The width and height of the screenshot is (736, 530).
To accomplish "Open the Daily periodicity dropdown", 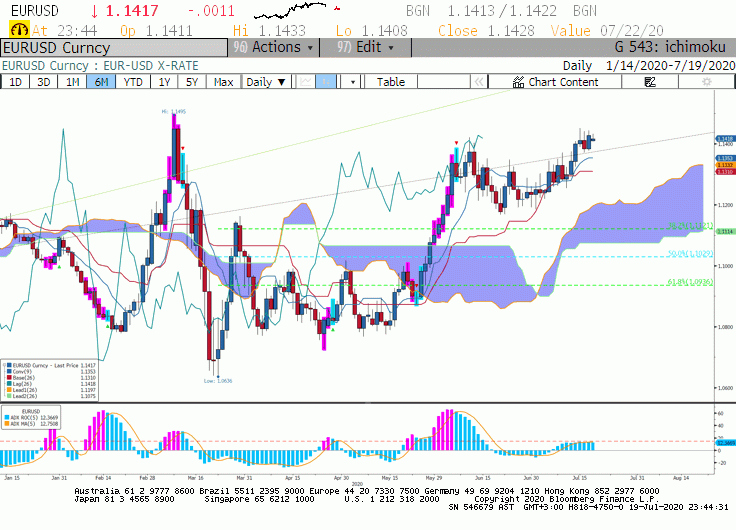I will [266, 82].
